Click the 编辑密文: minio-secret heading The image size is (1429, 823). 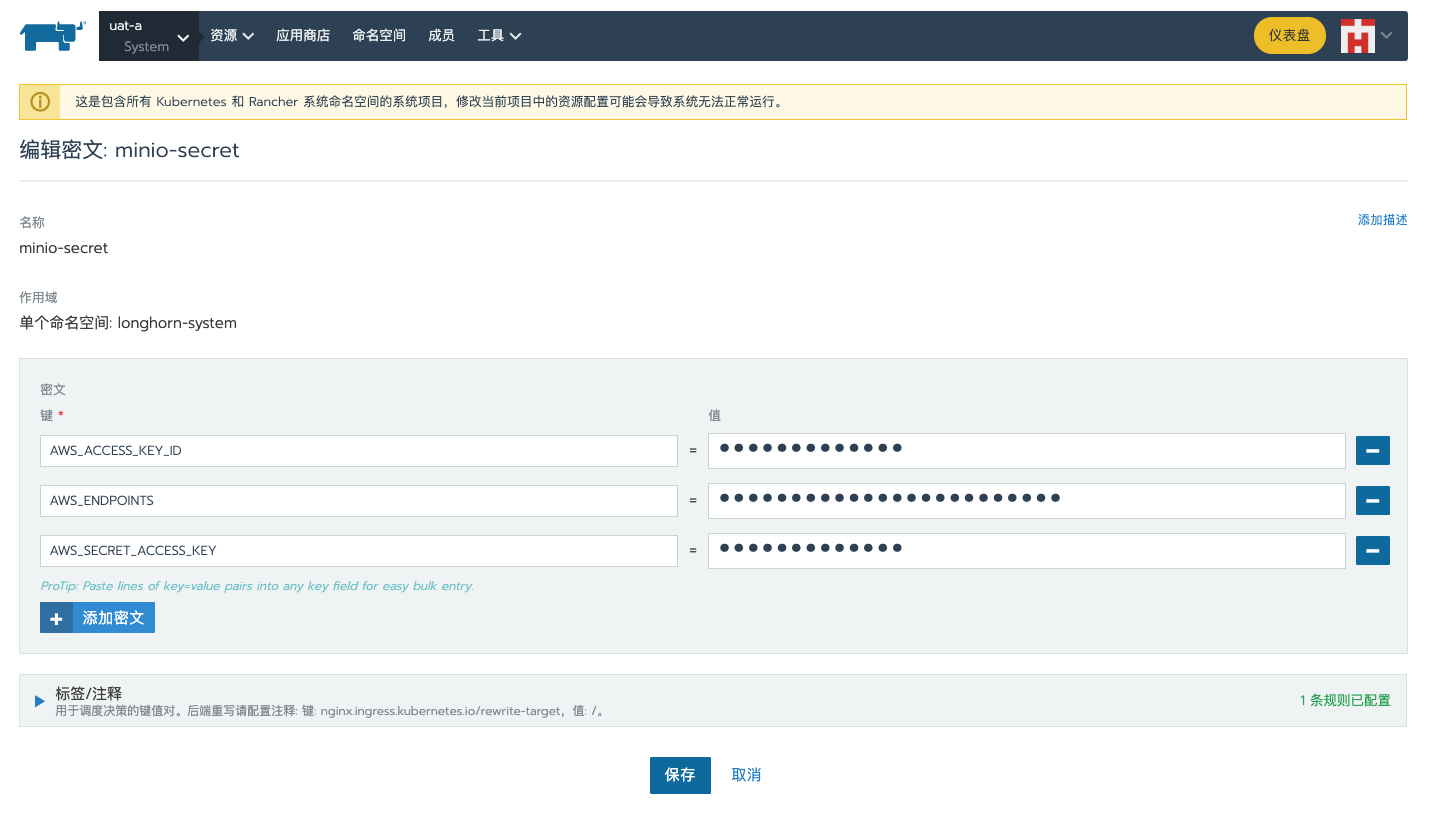tap(130, 150)
